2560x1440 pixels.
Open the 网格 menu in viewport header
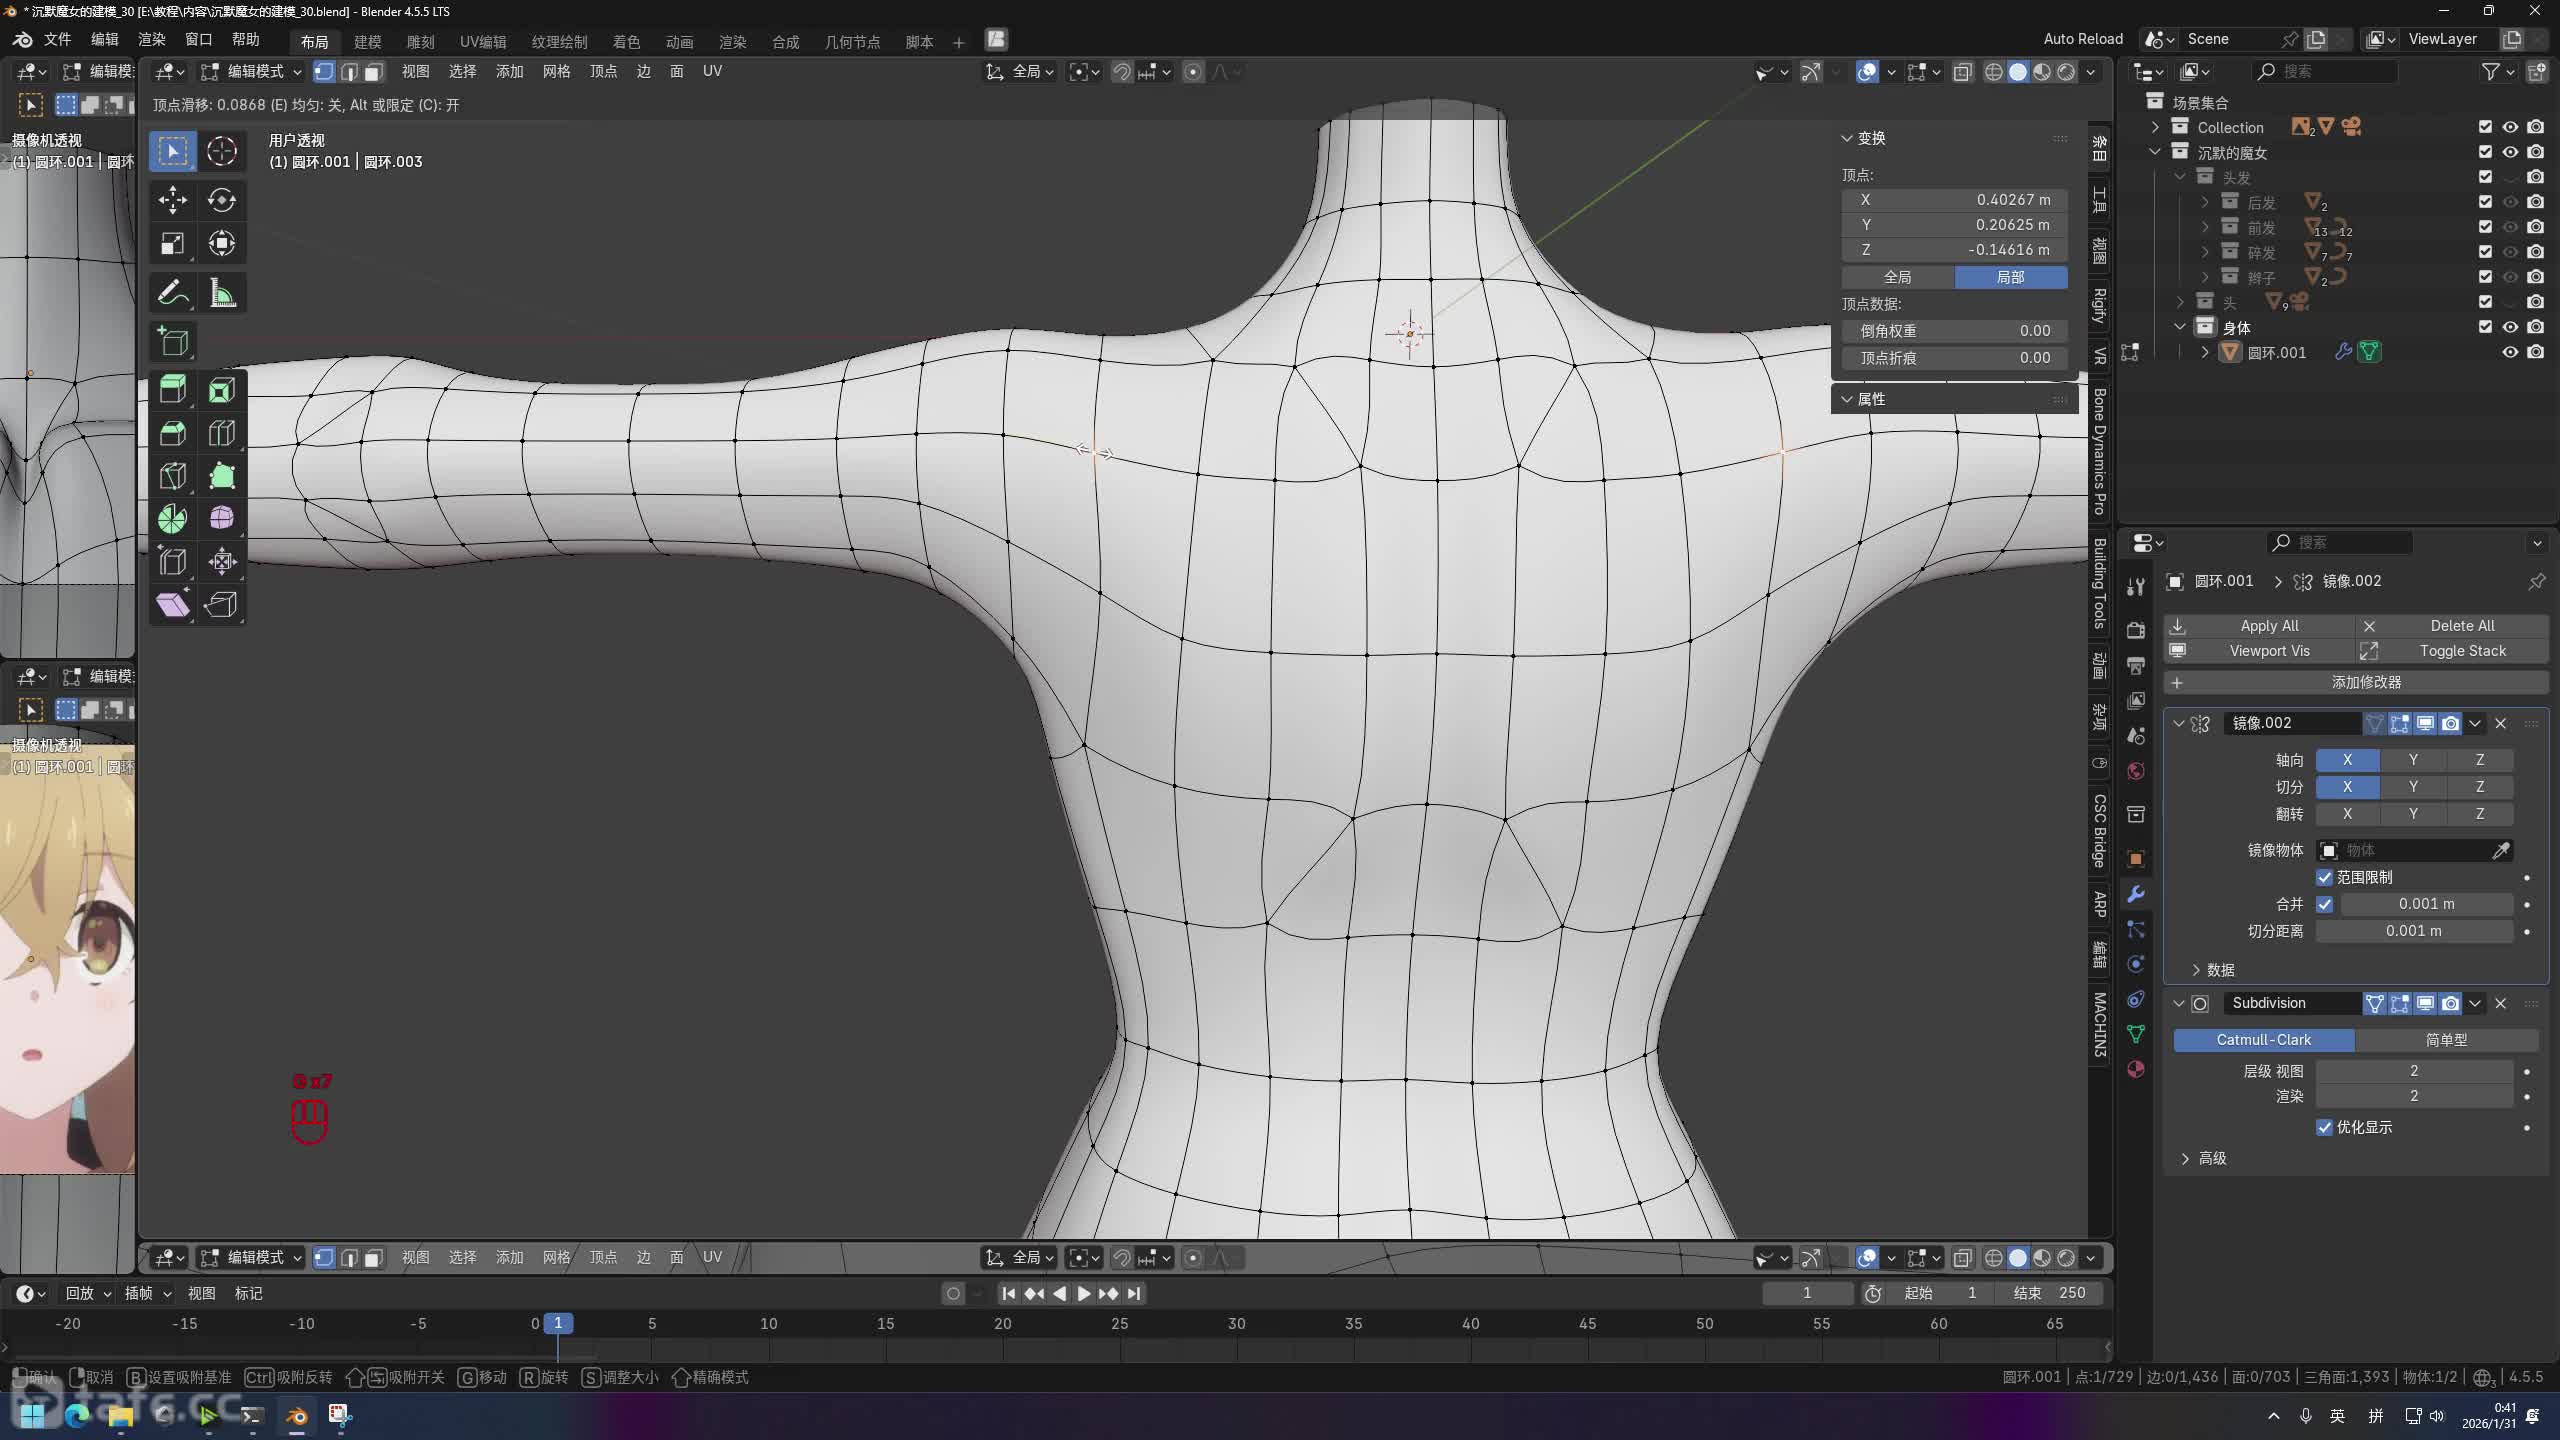(x=556, y=71)
